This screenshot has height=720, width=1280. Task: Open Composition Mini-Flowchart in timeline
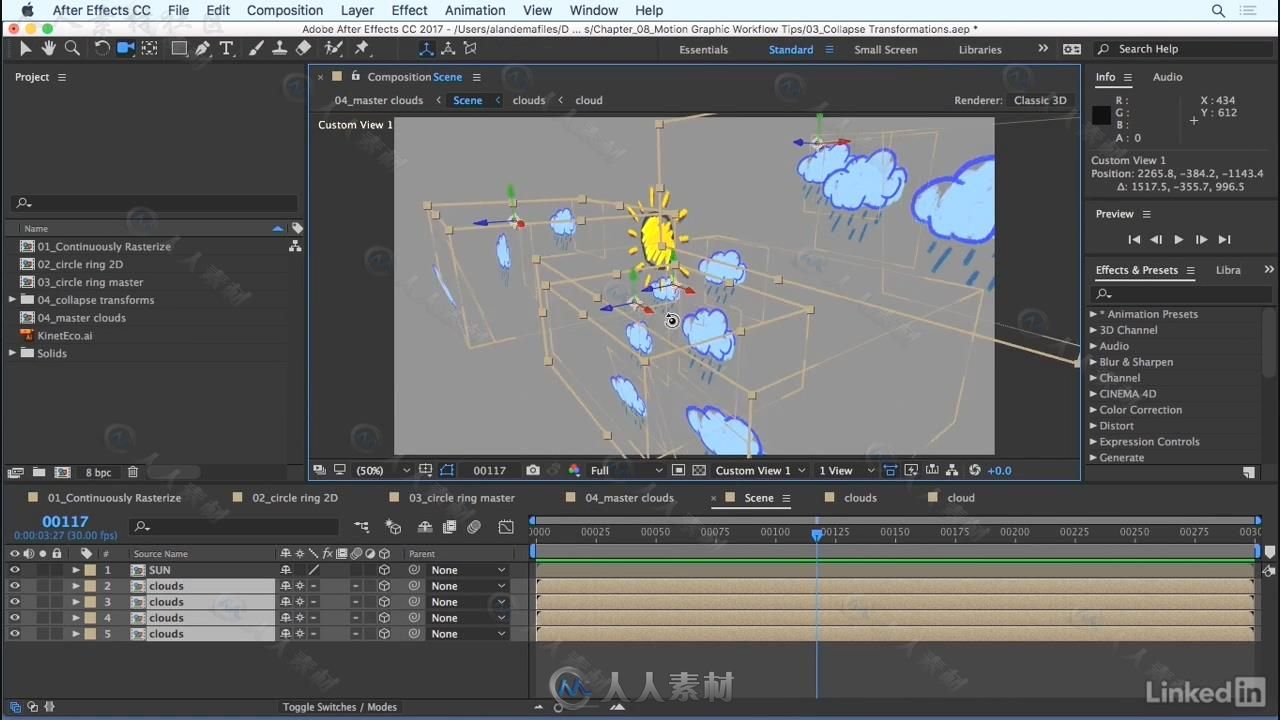tap(362, 526)
